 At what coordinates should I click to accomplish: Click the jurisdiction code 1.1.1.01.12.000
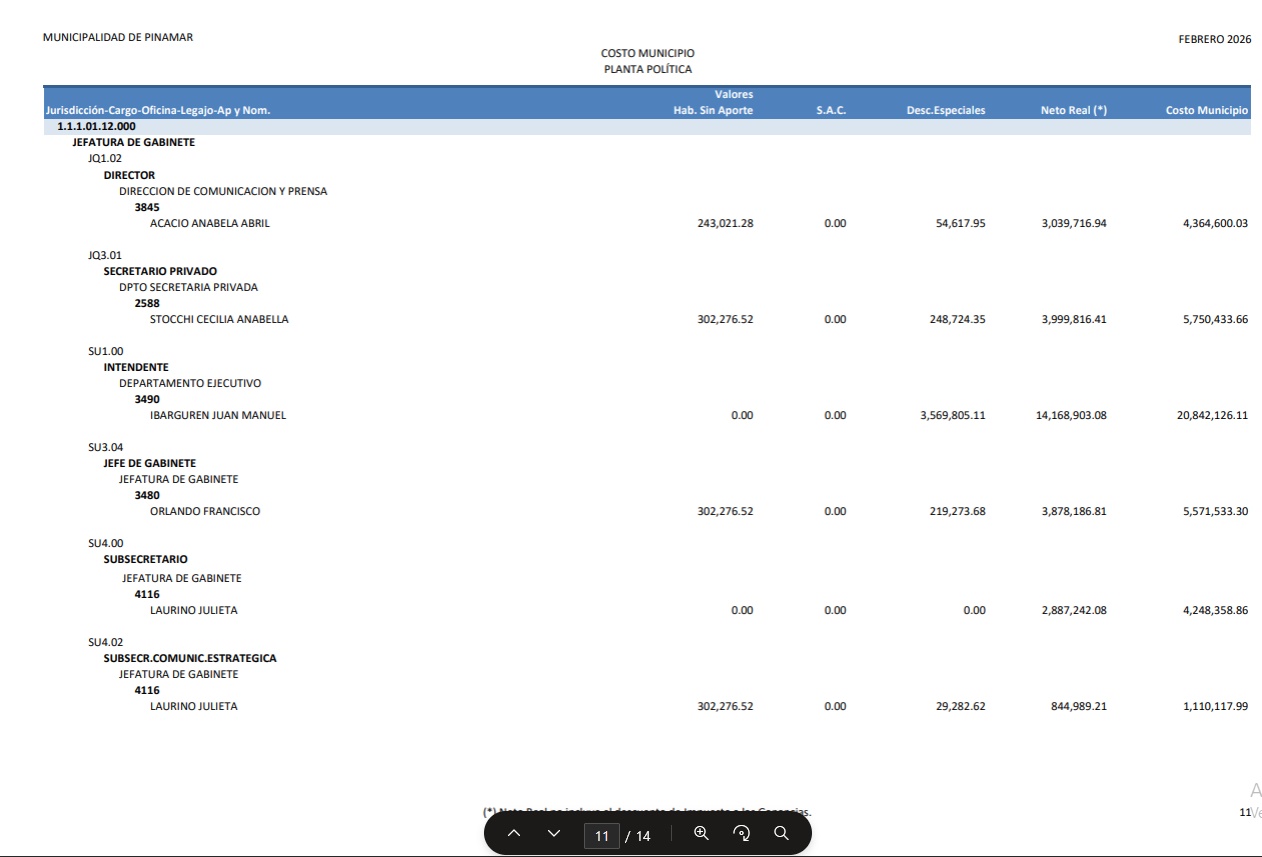click(96, 127)
